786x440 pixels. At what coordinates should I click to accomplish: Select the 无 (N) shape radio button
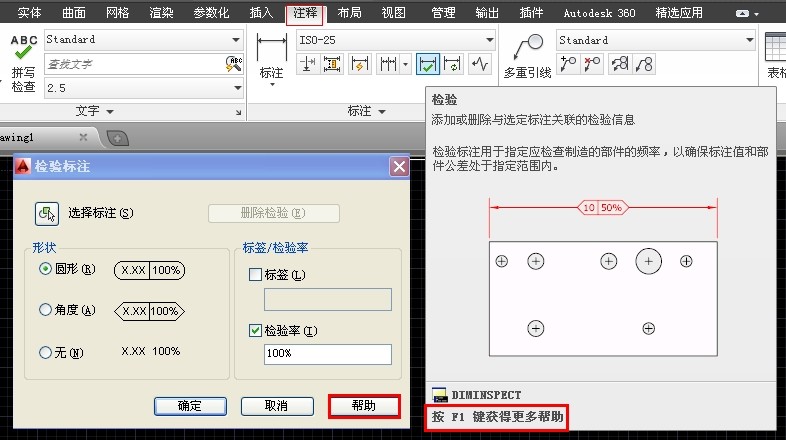pyautogui.click(x=45, y=353)
